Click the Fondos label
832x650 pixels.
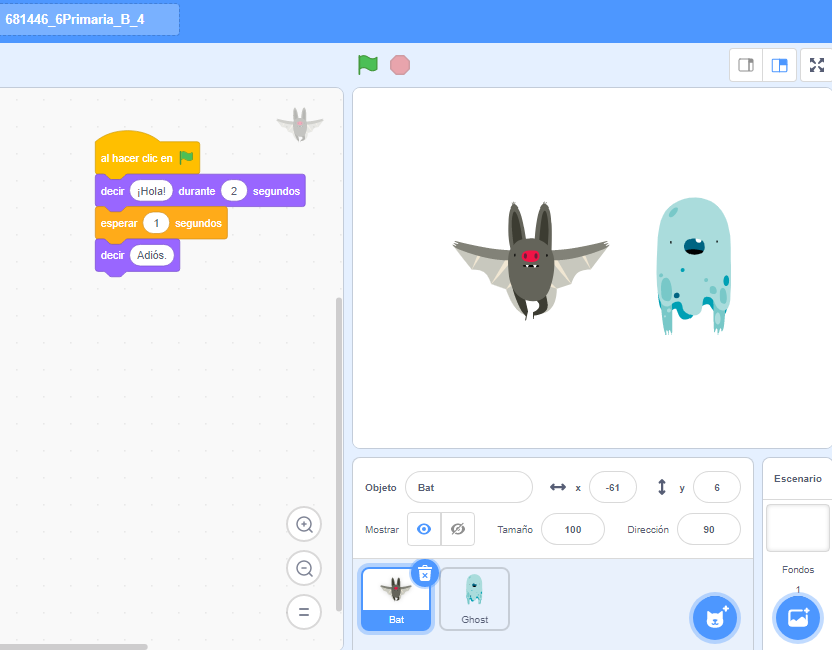click(798, 569)
